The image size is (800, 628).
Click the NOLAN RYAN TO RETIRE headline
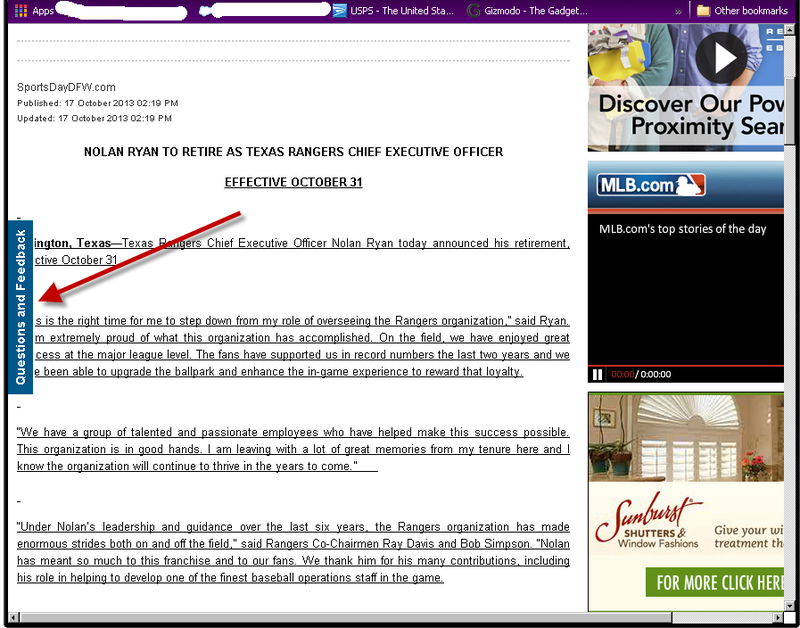pyautogui.click(x=293, y=152)
